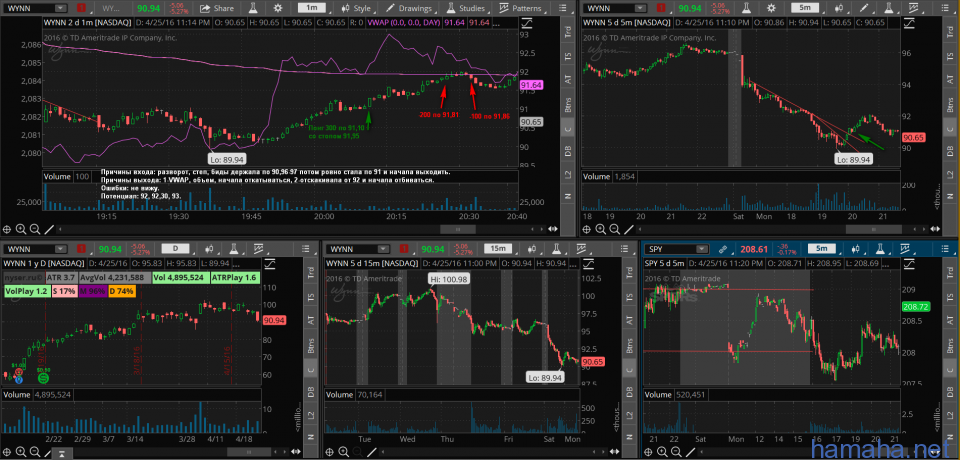Click the ATRPlay 1.6 label on the daily chart
This screenshot has height=460, width=960.
[x=234, y=278]
